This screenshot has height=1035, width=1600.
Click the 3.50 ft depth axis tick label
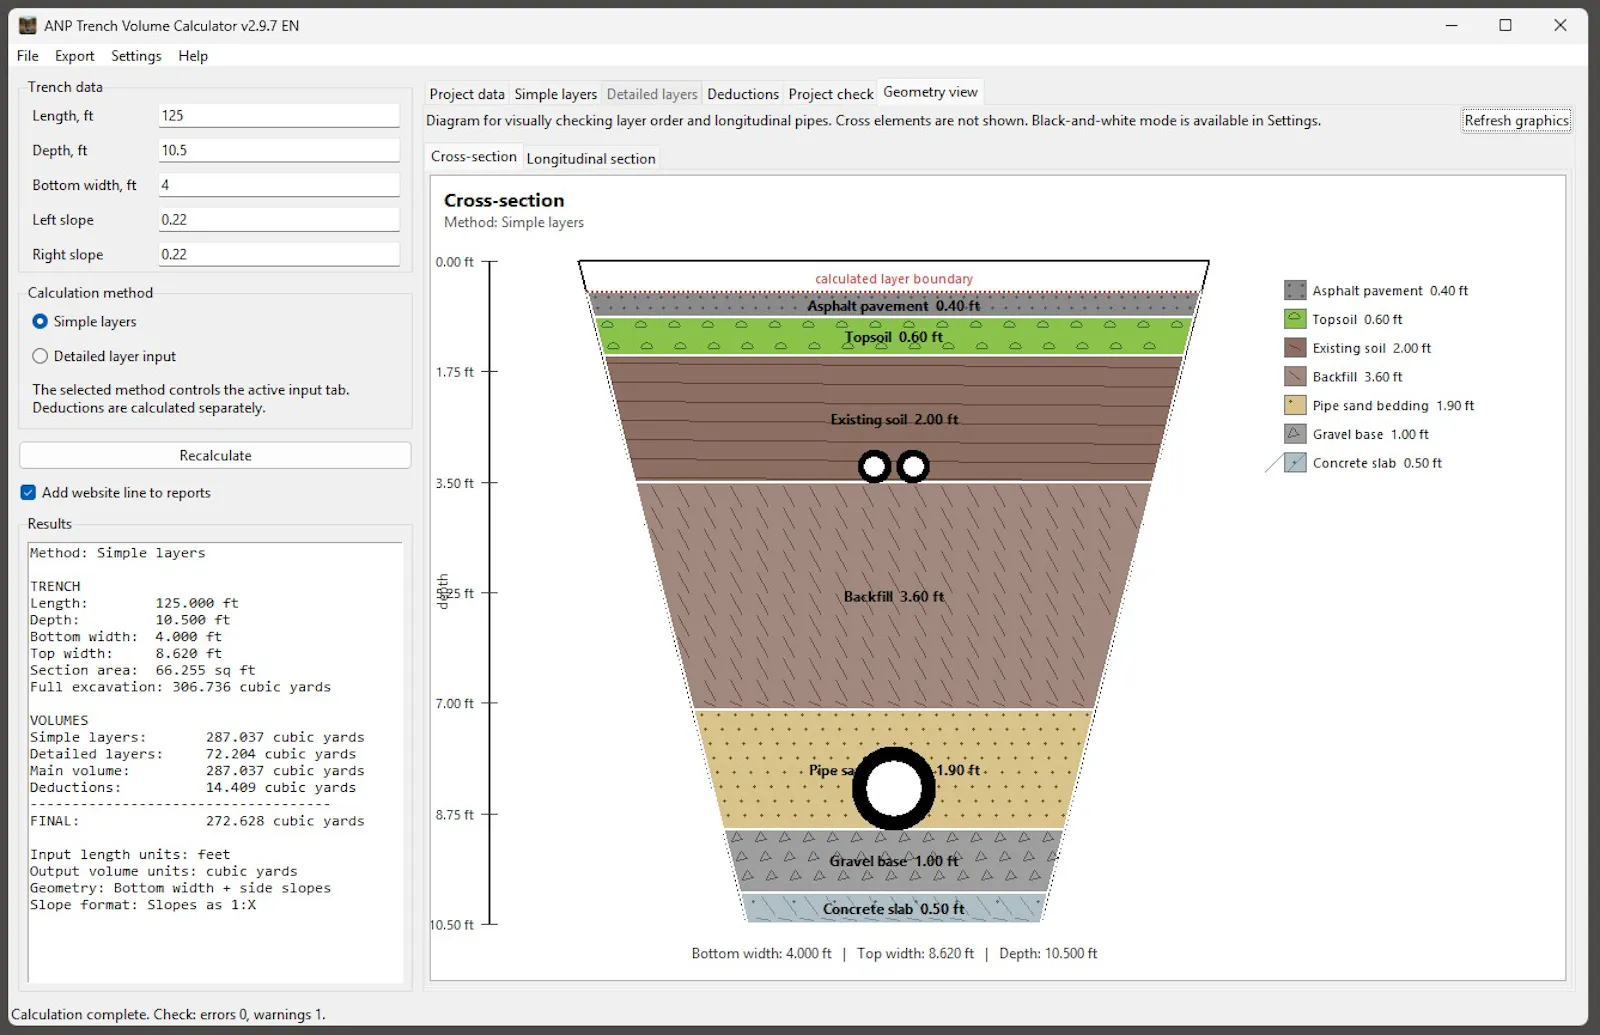click(x=455, y=483)
